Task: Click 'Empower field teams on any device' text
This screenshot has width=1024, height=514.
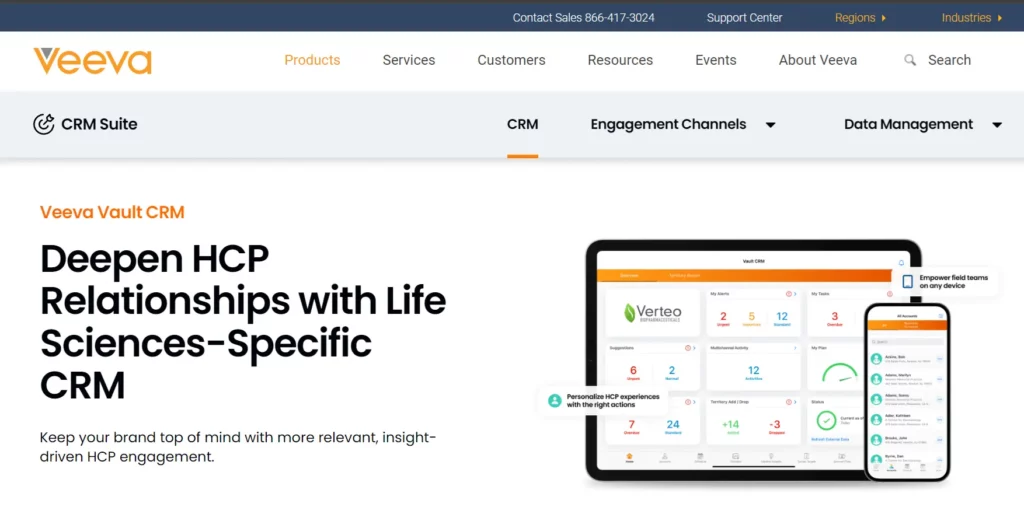Action: pyautogui.click(x=953, y=281)
